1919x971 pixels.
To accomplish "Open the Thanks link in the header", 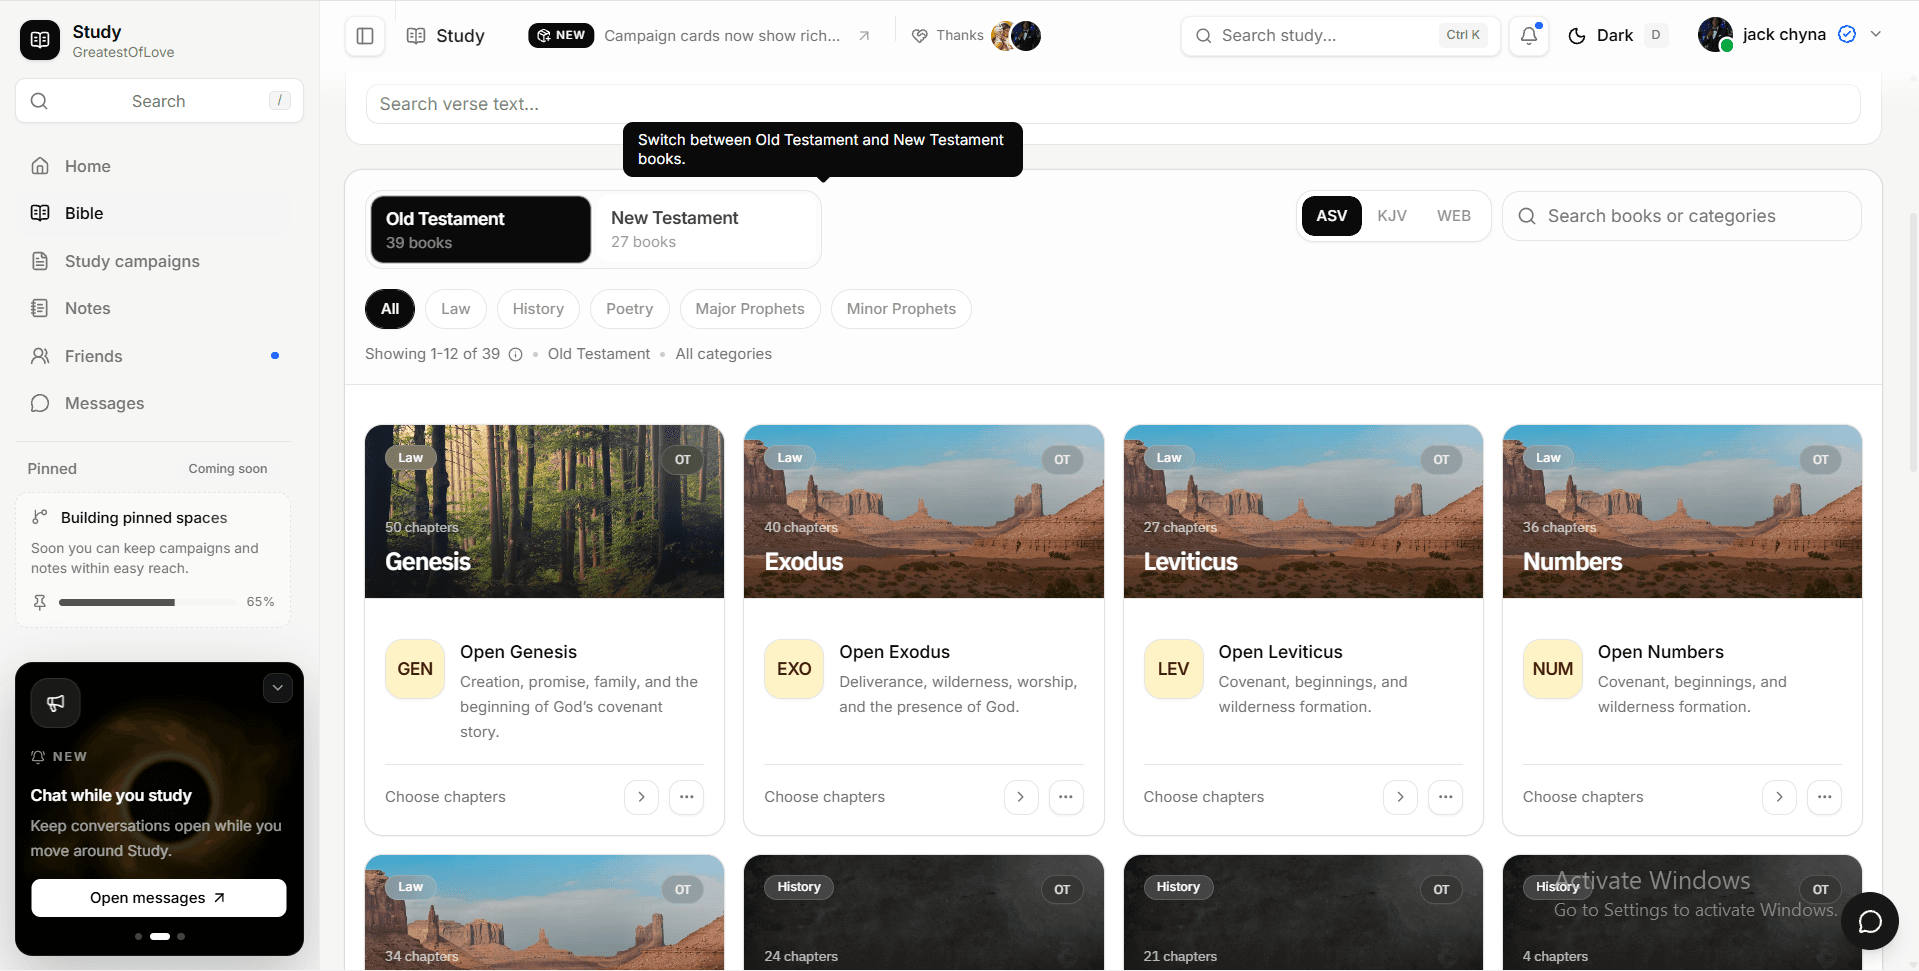I will coord(948,36).
